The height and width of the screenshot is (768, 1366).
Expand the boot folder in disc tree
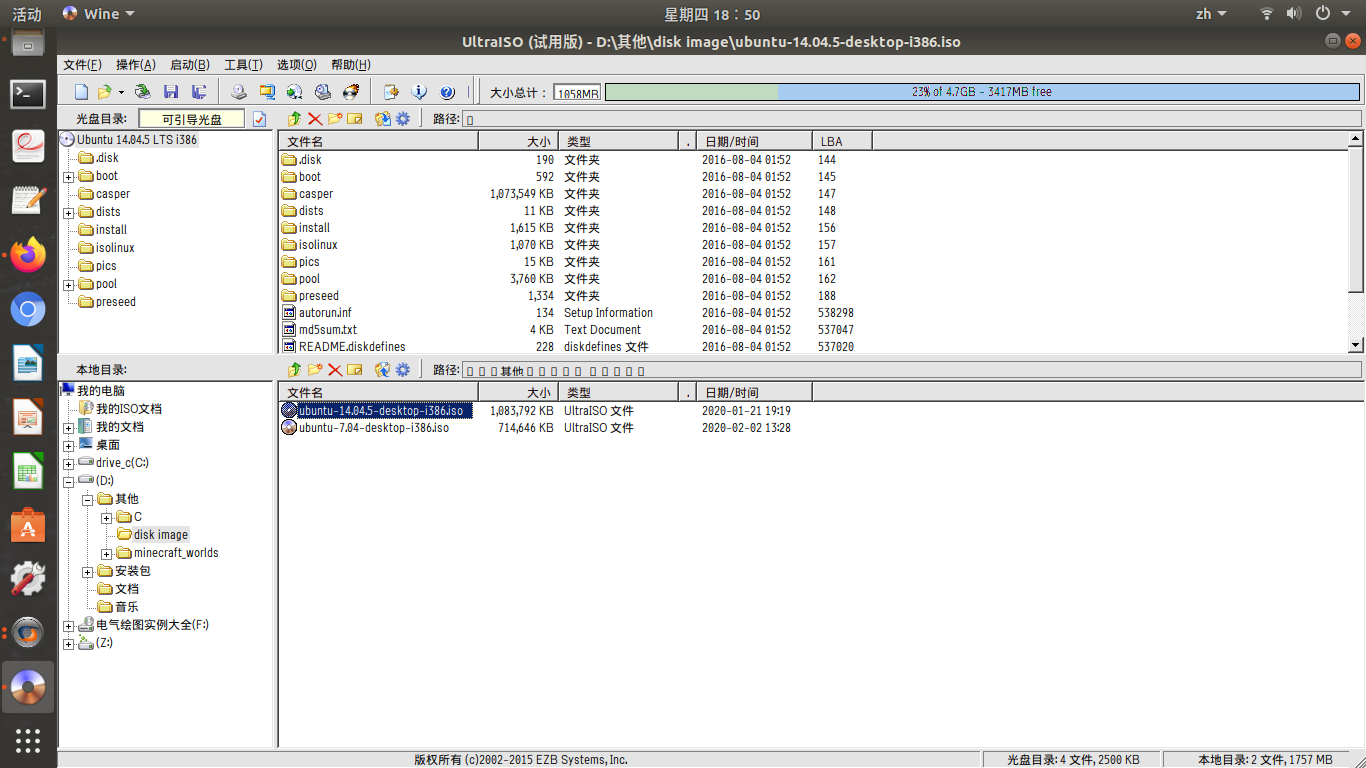69,177
